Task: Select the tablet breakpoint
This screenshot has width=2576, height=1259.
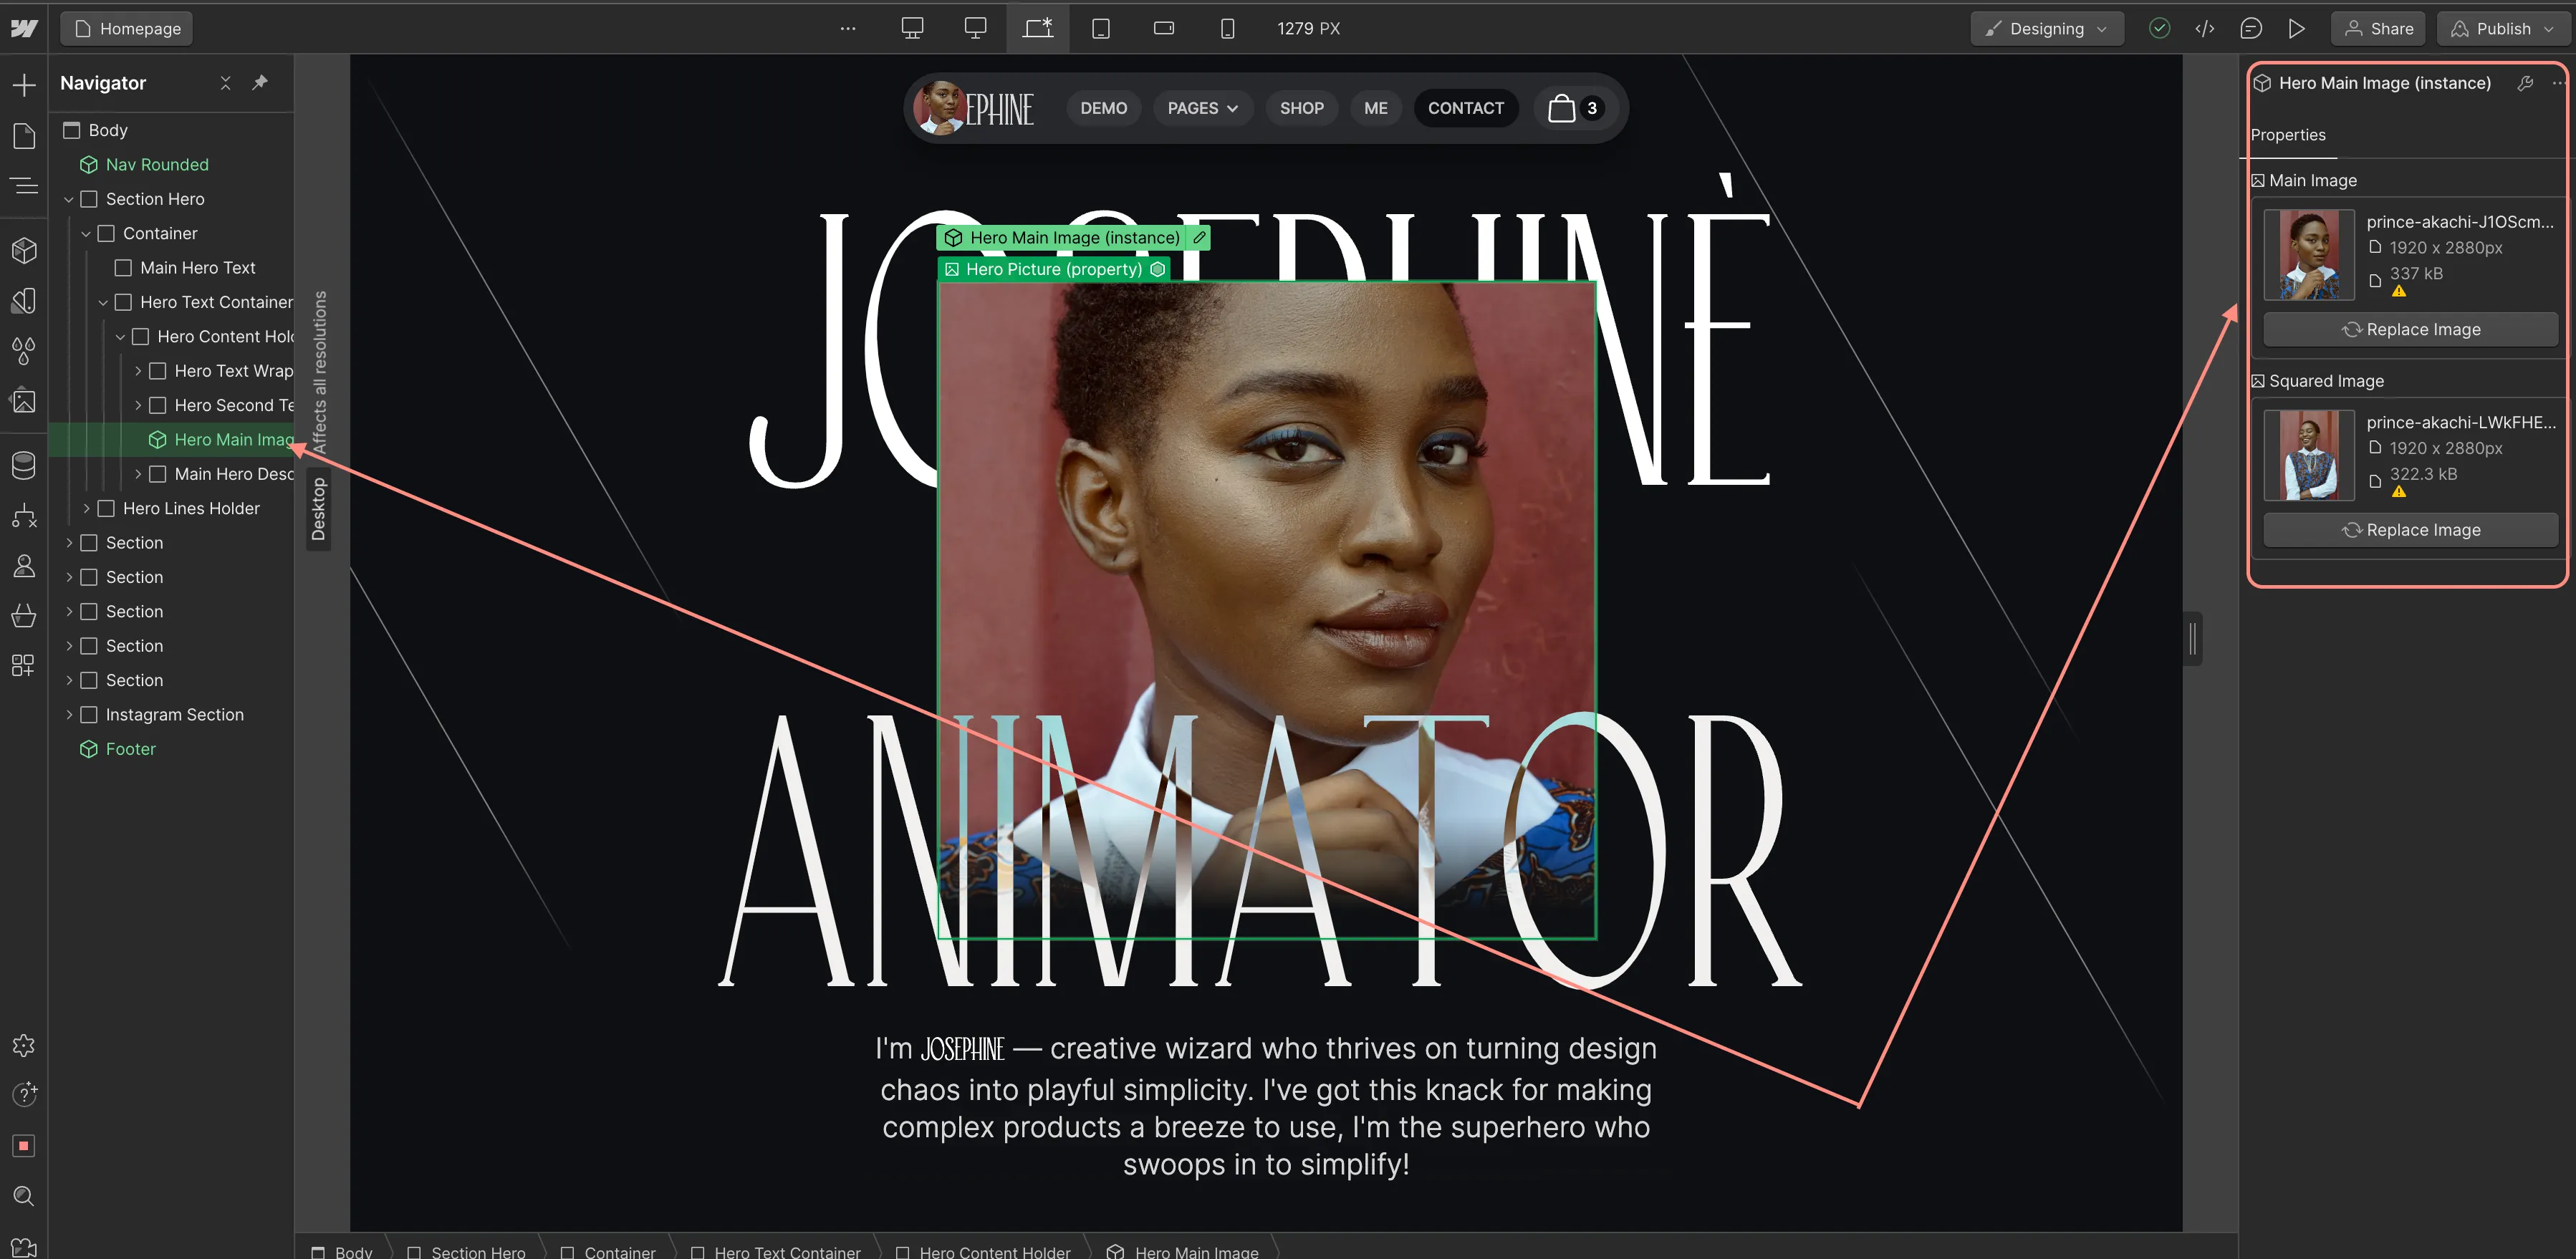Action: (x=1100, y=29)
